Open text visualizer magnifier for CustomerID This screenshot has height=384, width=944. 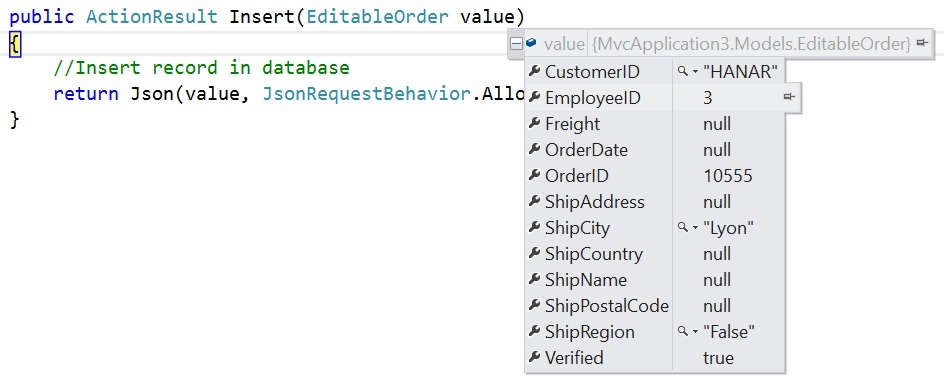(x=682, y=71)
